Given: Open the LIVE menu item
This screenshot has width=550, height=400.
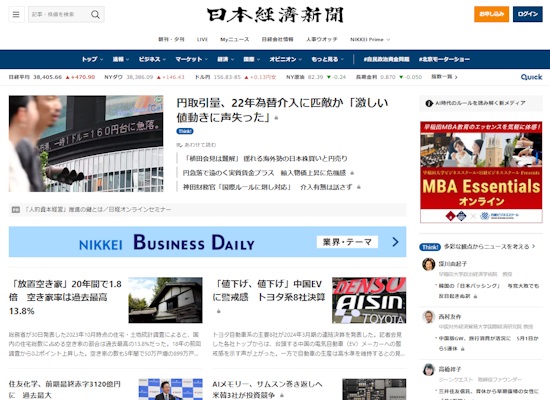Looking at the screenshot, I should point(202,40).
